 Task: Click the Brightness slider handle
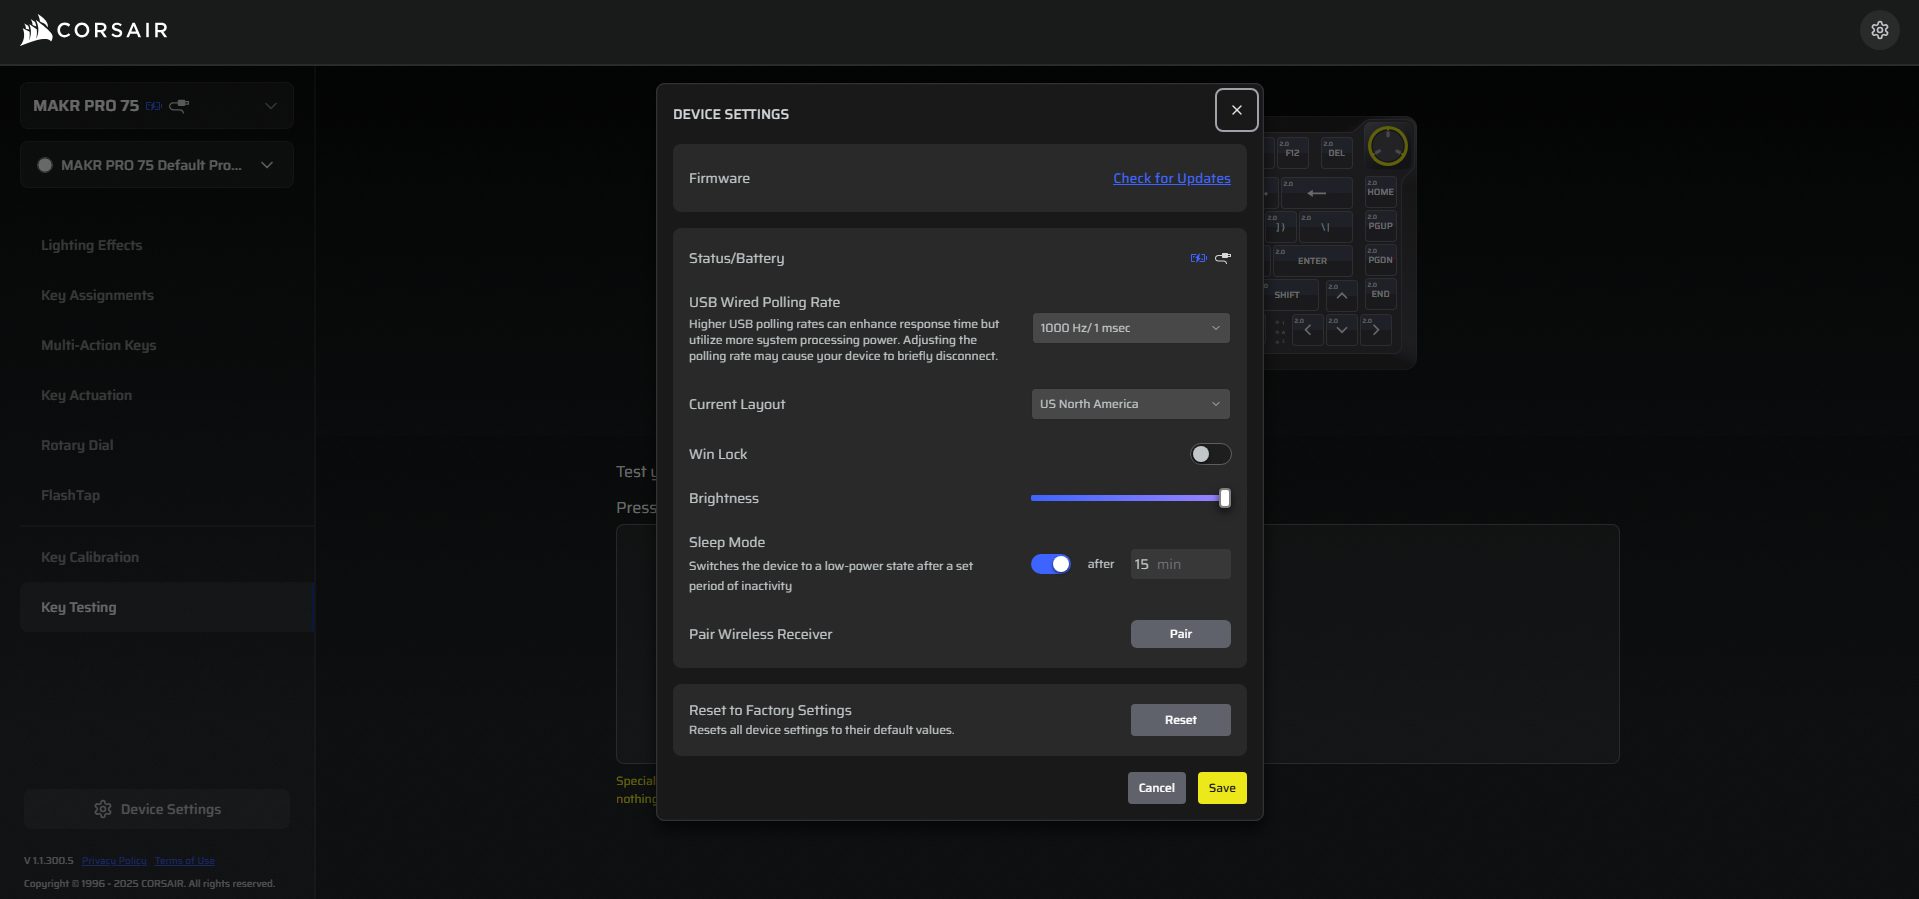click(x=1224, y=498)
